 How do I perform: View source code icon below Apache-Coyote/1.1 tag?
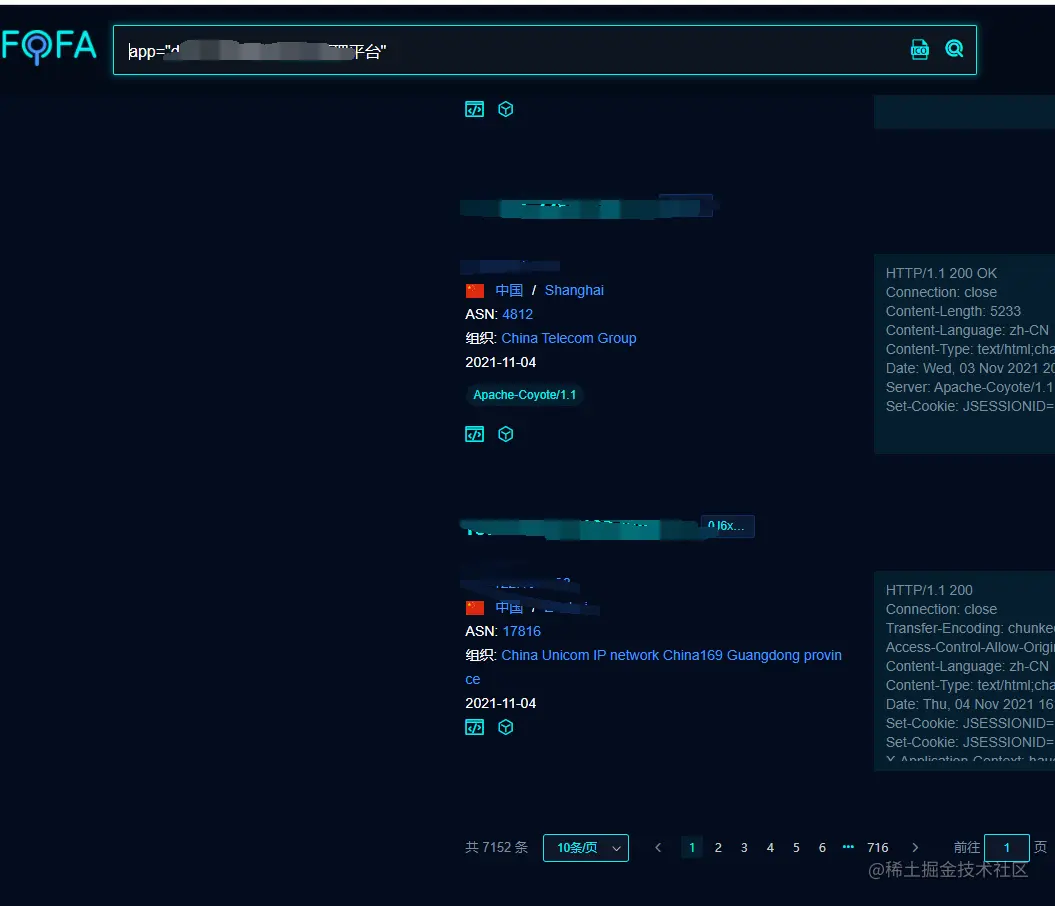[x=474, y=435]
